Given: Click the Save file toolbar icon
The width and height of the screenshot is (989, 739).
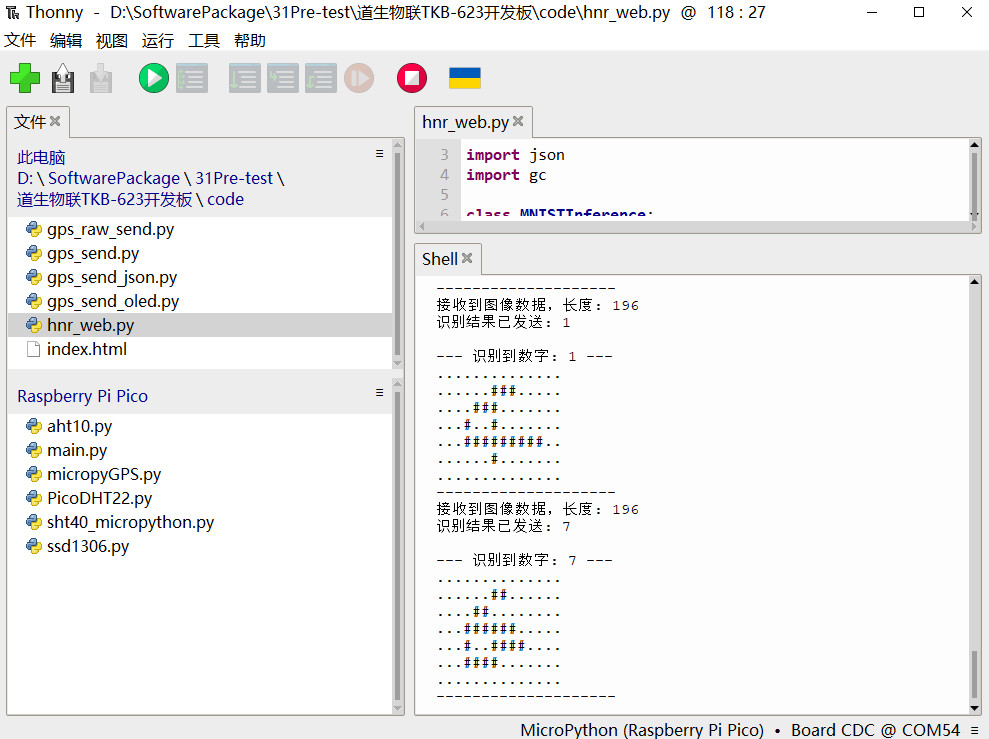Looking at the screenshot, I should click(x=101, y=78).
